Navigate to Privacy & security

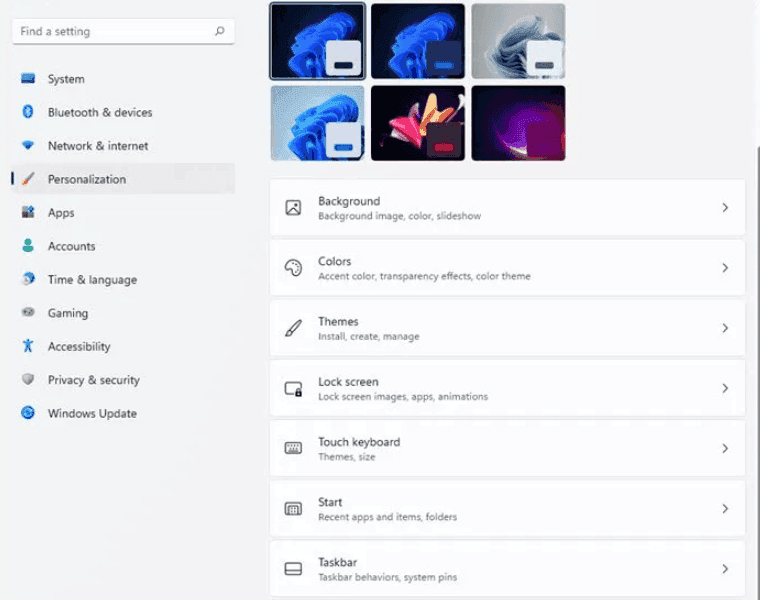[x=123, y=379]
